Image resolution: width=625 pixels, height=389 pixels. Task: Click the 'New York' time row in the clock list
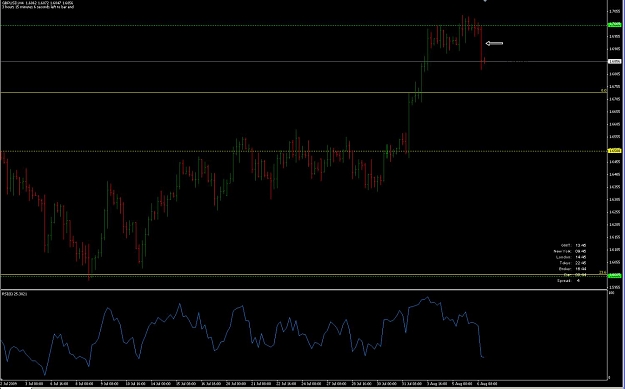point(570,251)
